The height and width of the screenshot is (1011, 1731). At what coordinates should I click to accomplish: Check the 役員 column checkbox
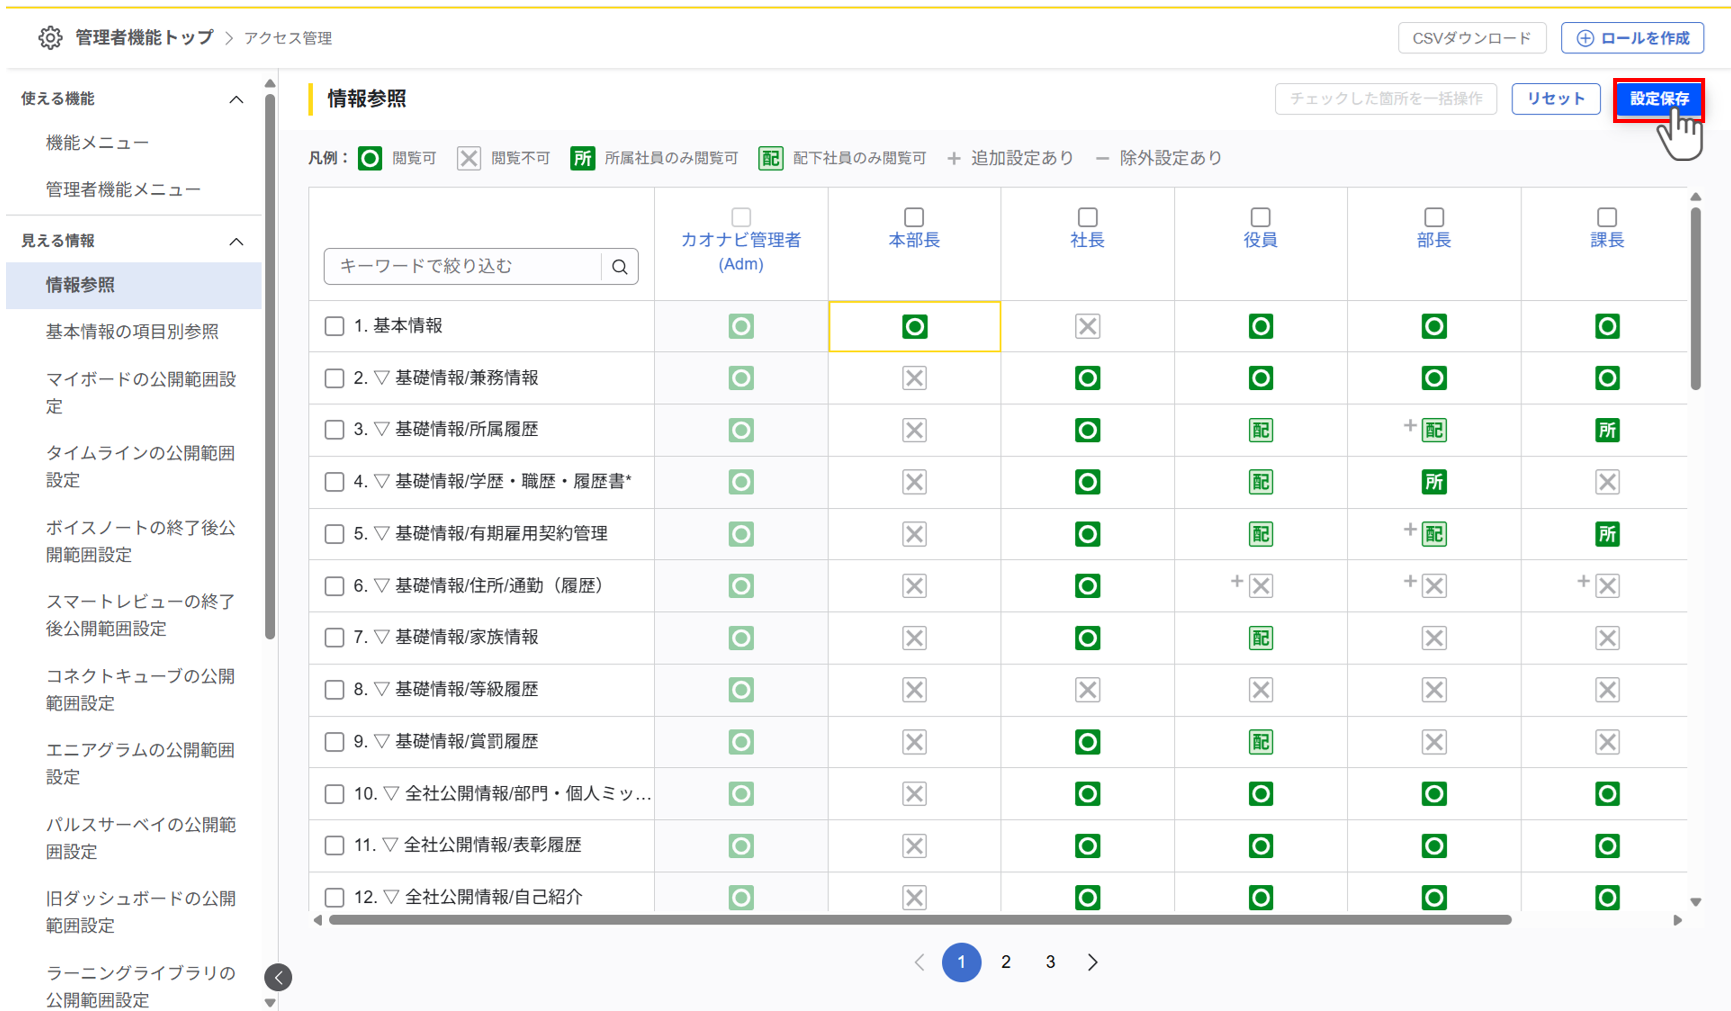[x=1261, y=217]
